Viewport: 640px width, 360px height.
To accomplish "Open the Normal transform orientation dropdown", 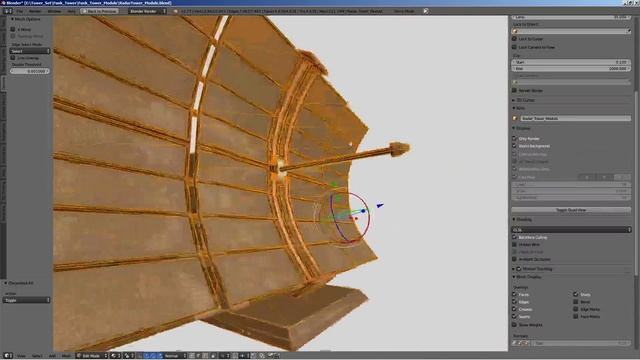I will pyautogui.click(x=175, y=356).
